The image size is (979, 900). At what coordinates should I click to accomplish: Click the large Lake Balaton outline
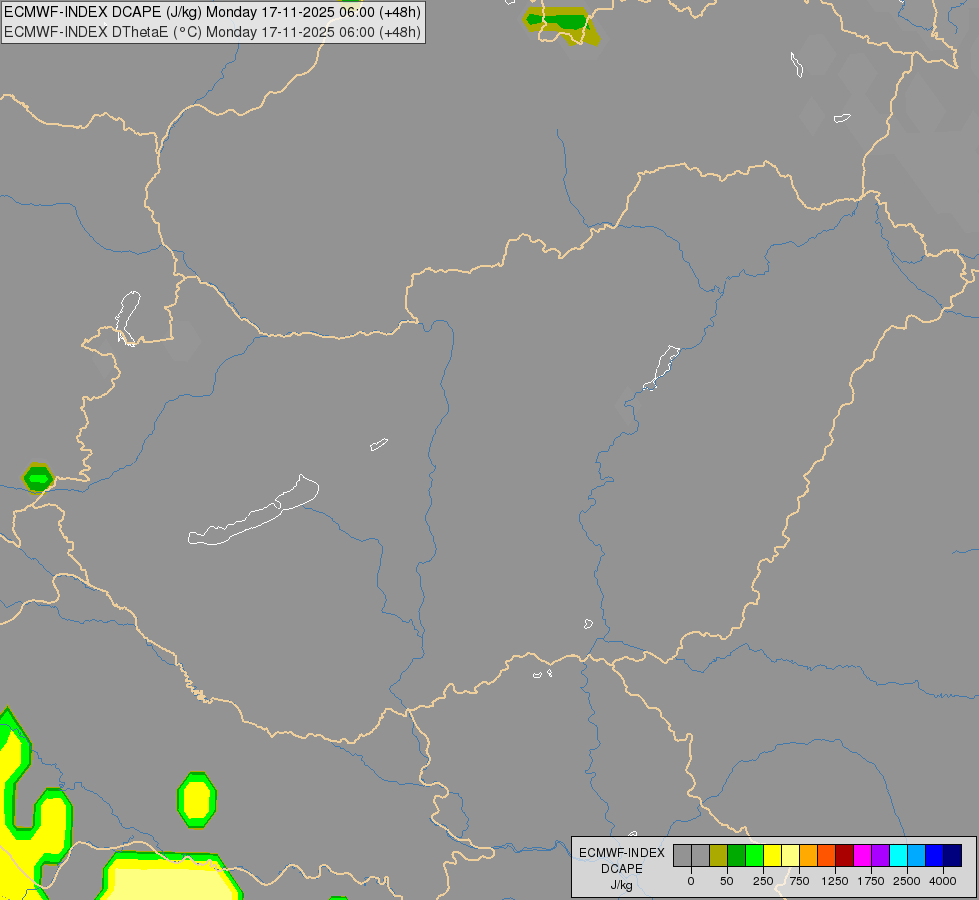[x=253, y=510]
